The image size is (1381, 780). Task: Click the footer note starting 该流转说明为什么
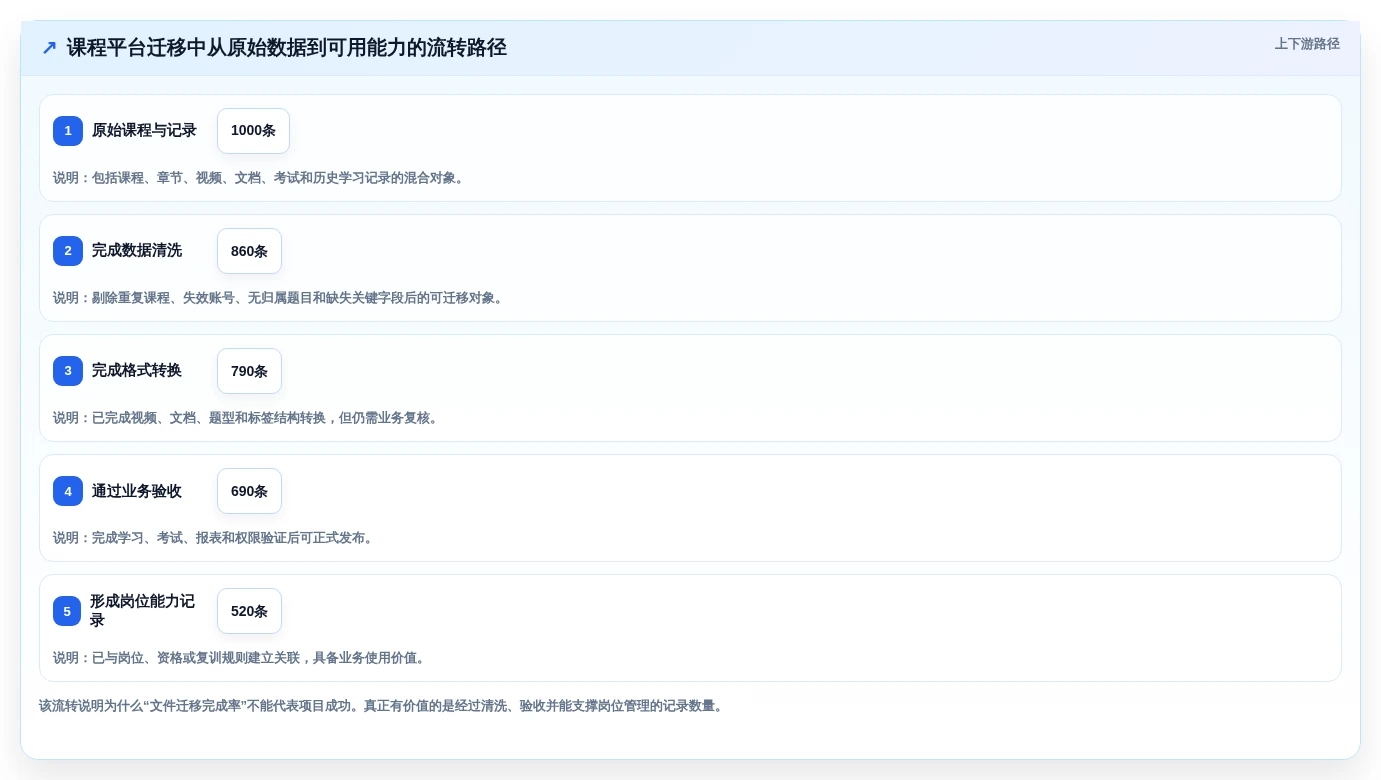[382, 706]
